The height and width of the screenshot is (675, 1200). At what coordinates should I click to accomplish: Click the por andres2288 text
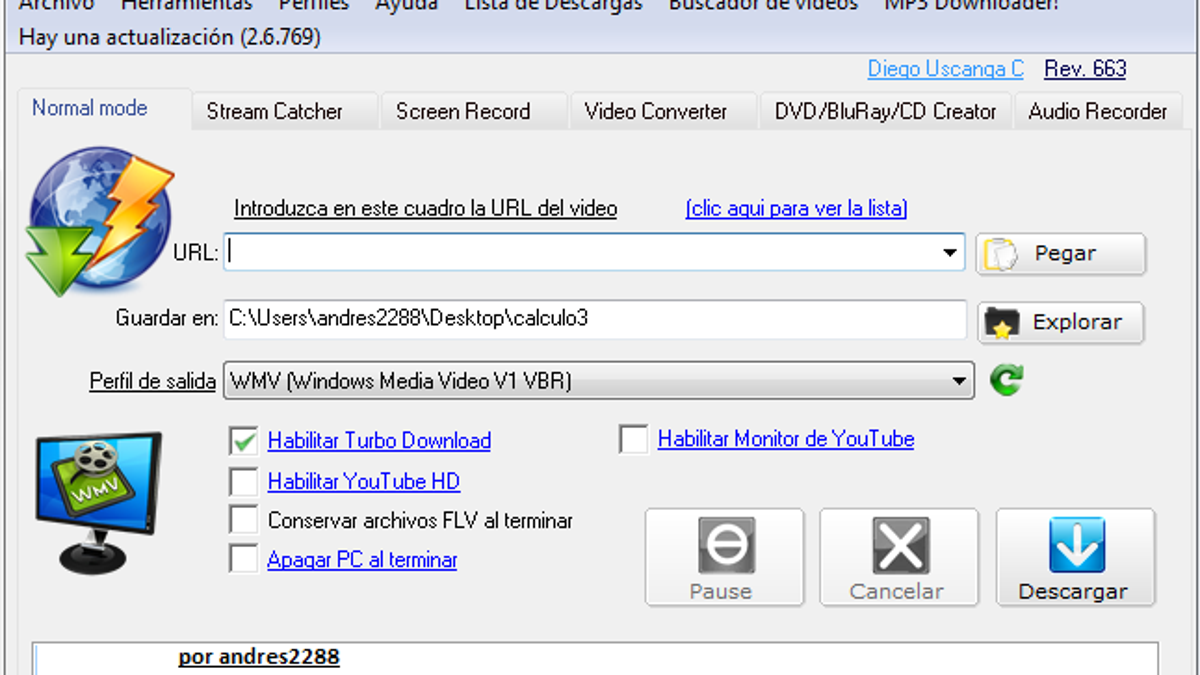point(259,657)
